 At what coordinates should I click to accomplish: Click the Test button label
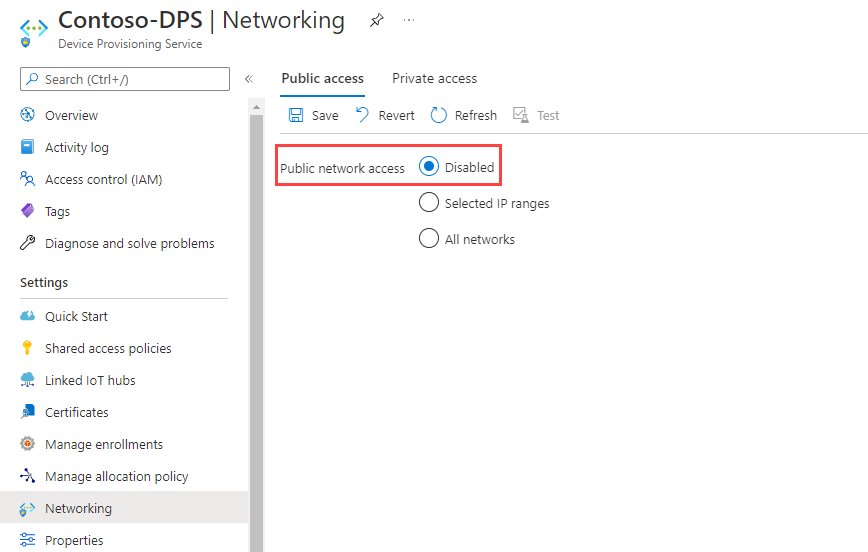(548, 115)
